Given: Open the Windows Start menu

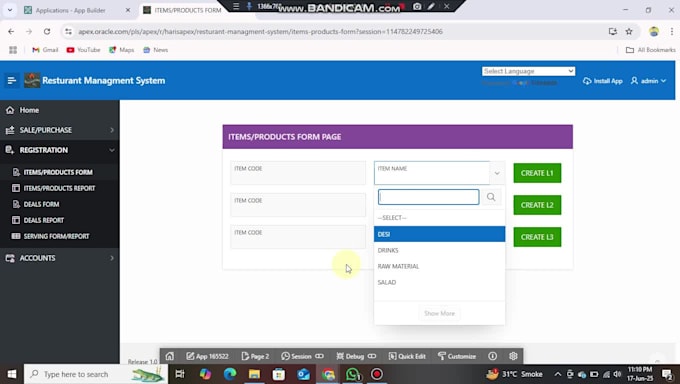Looking at the screenshot, I should [12, 374].
